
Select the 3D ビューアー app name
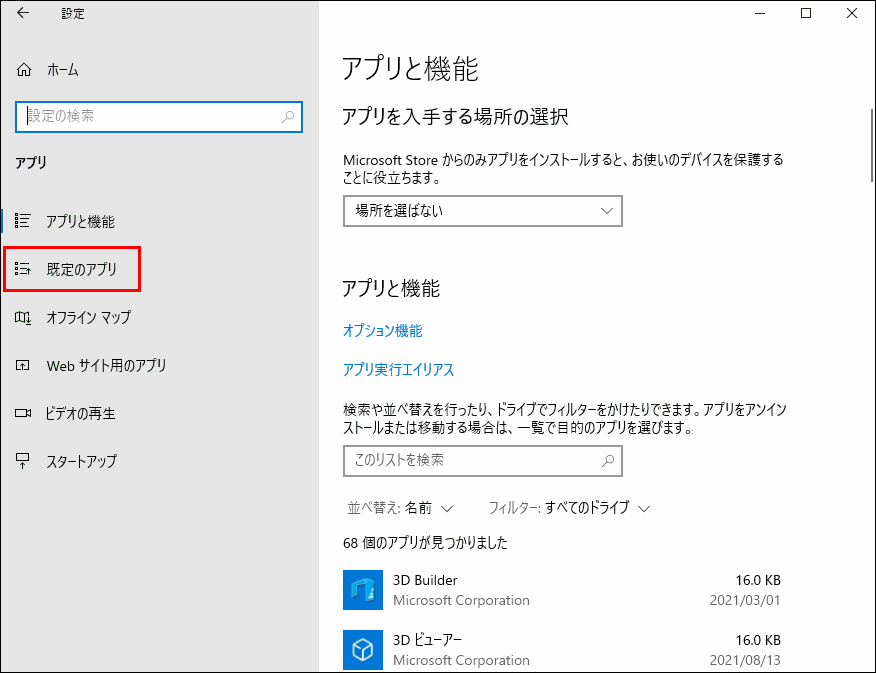427,640
